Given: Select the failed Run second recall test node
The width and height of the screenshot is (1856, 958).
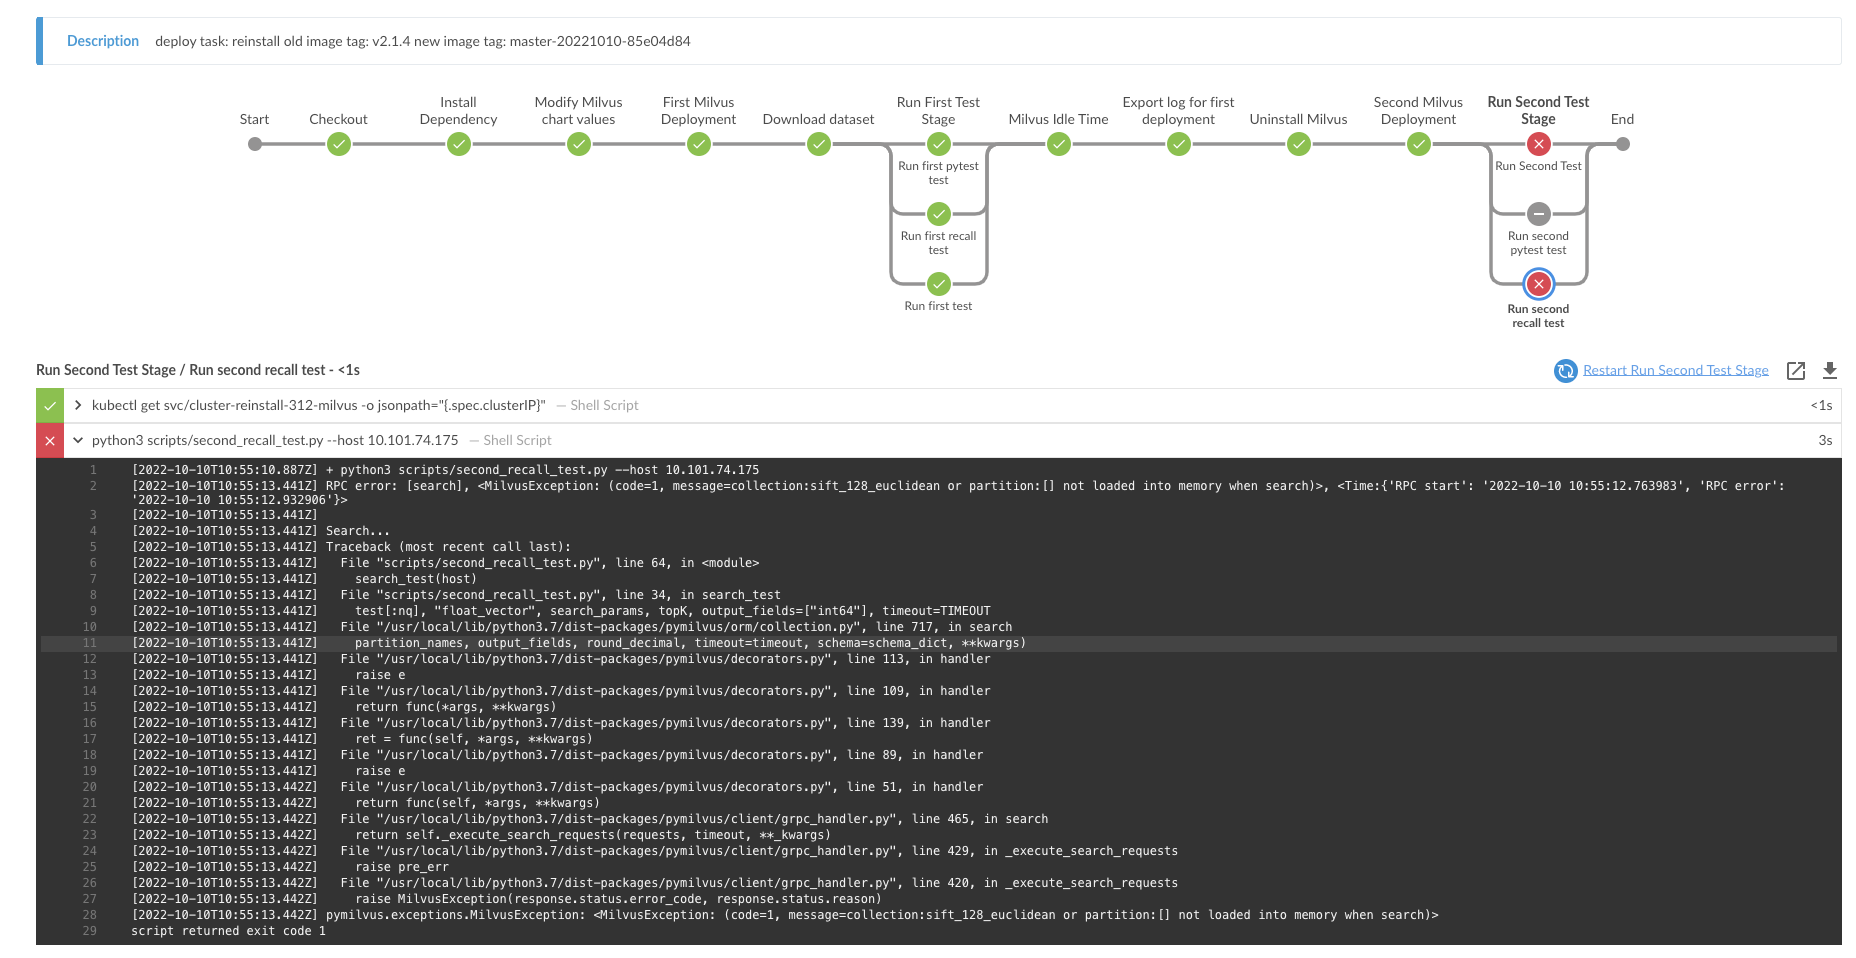Looking at the screenshot, I should [x=1538, y=284].
